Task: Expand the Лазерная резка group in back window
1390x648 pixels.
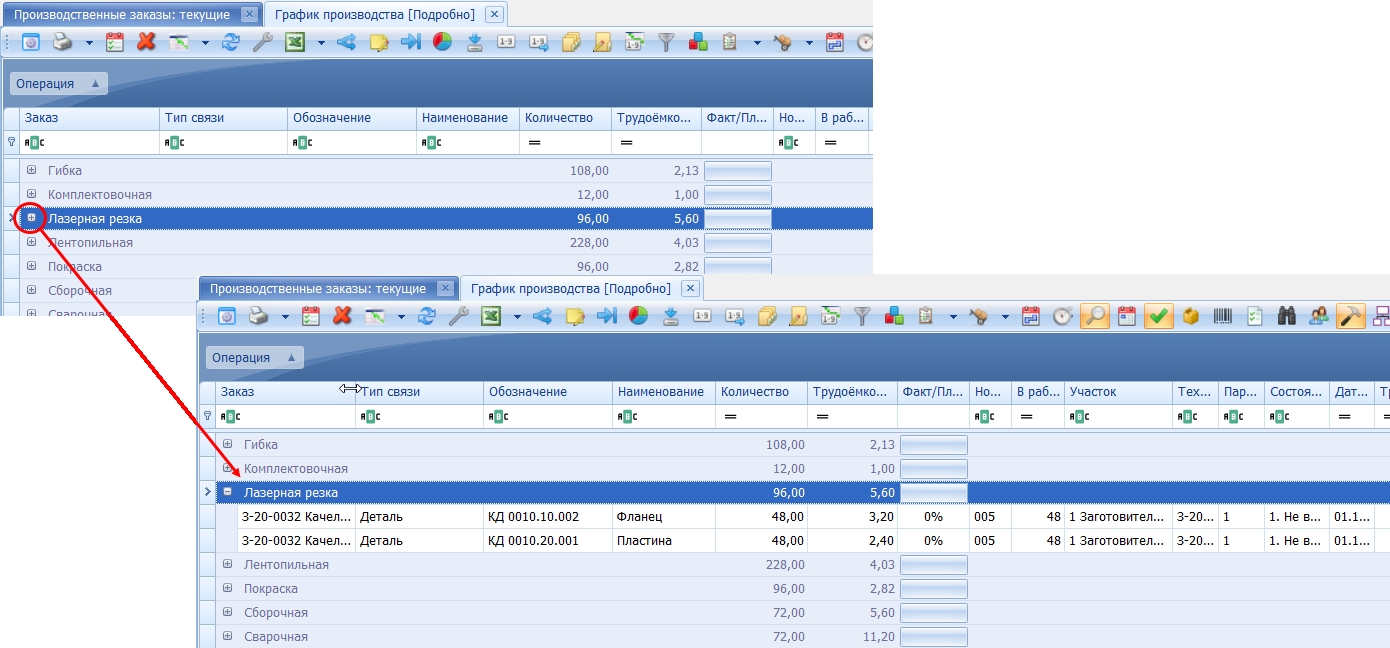Action: click(x=31, y=218)
